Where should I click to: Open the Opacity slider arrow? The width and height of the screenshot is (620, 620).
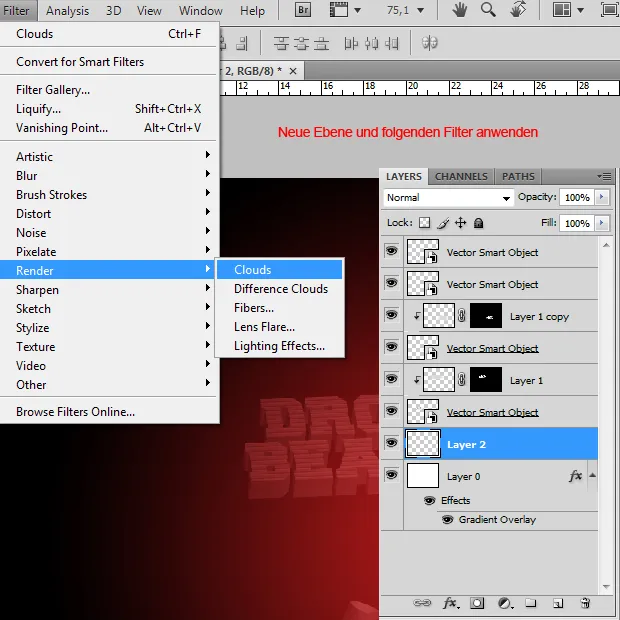(x=602, y=198)
